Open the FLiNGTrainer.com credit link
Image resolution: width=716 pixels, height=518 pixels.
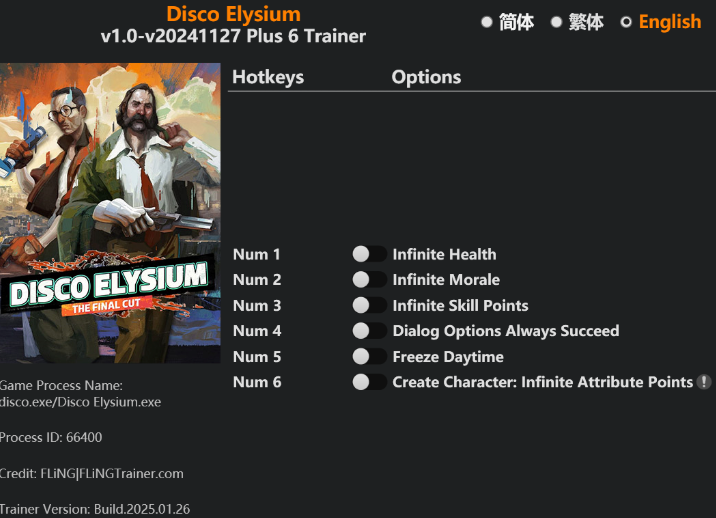coord(132,474)
